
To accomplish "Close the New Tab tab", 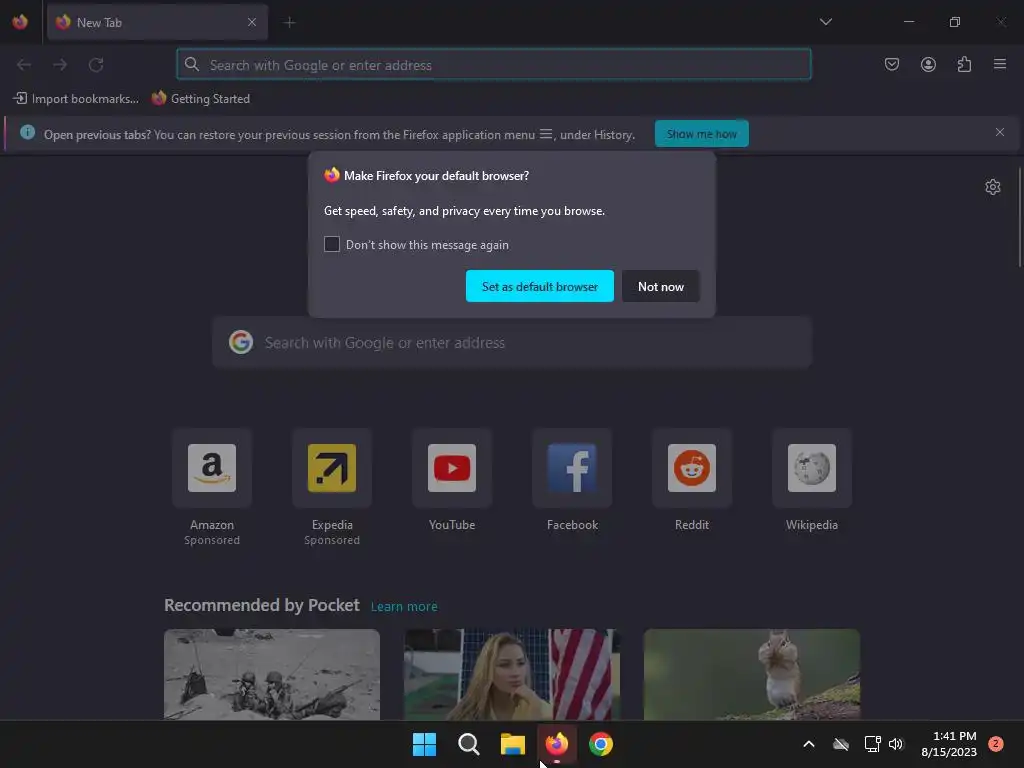I will [252, 22].
